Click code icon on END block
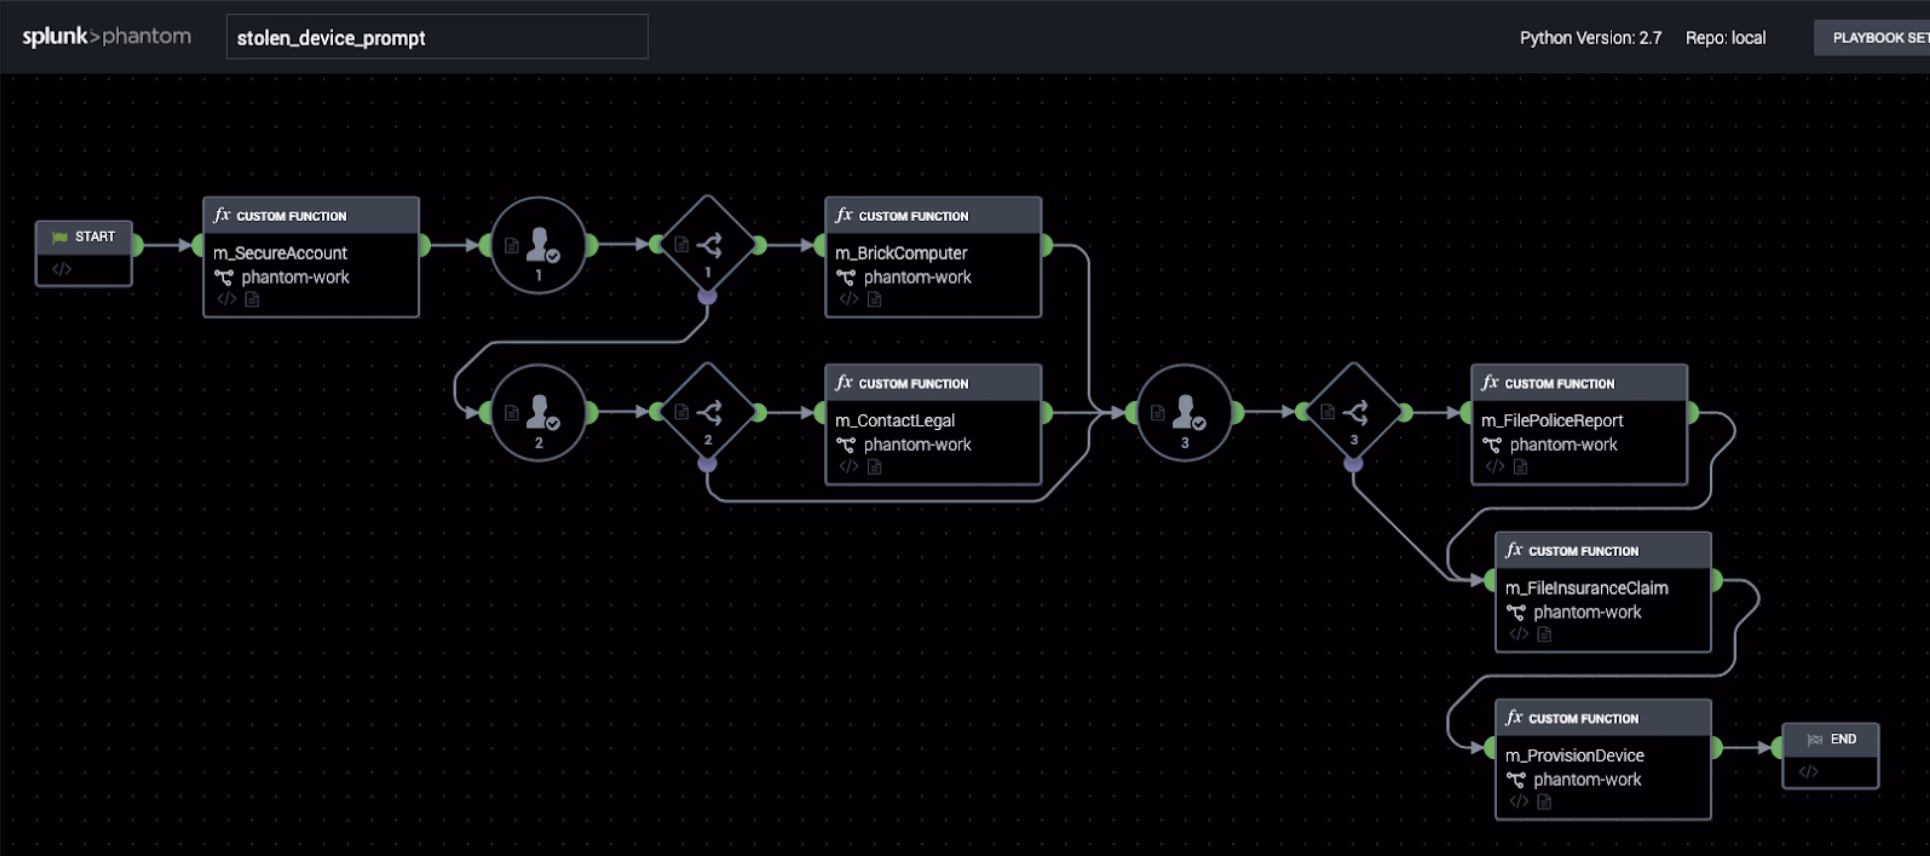Viewport: 1930px width, 856px height. pos(1808,772)
